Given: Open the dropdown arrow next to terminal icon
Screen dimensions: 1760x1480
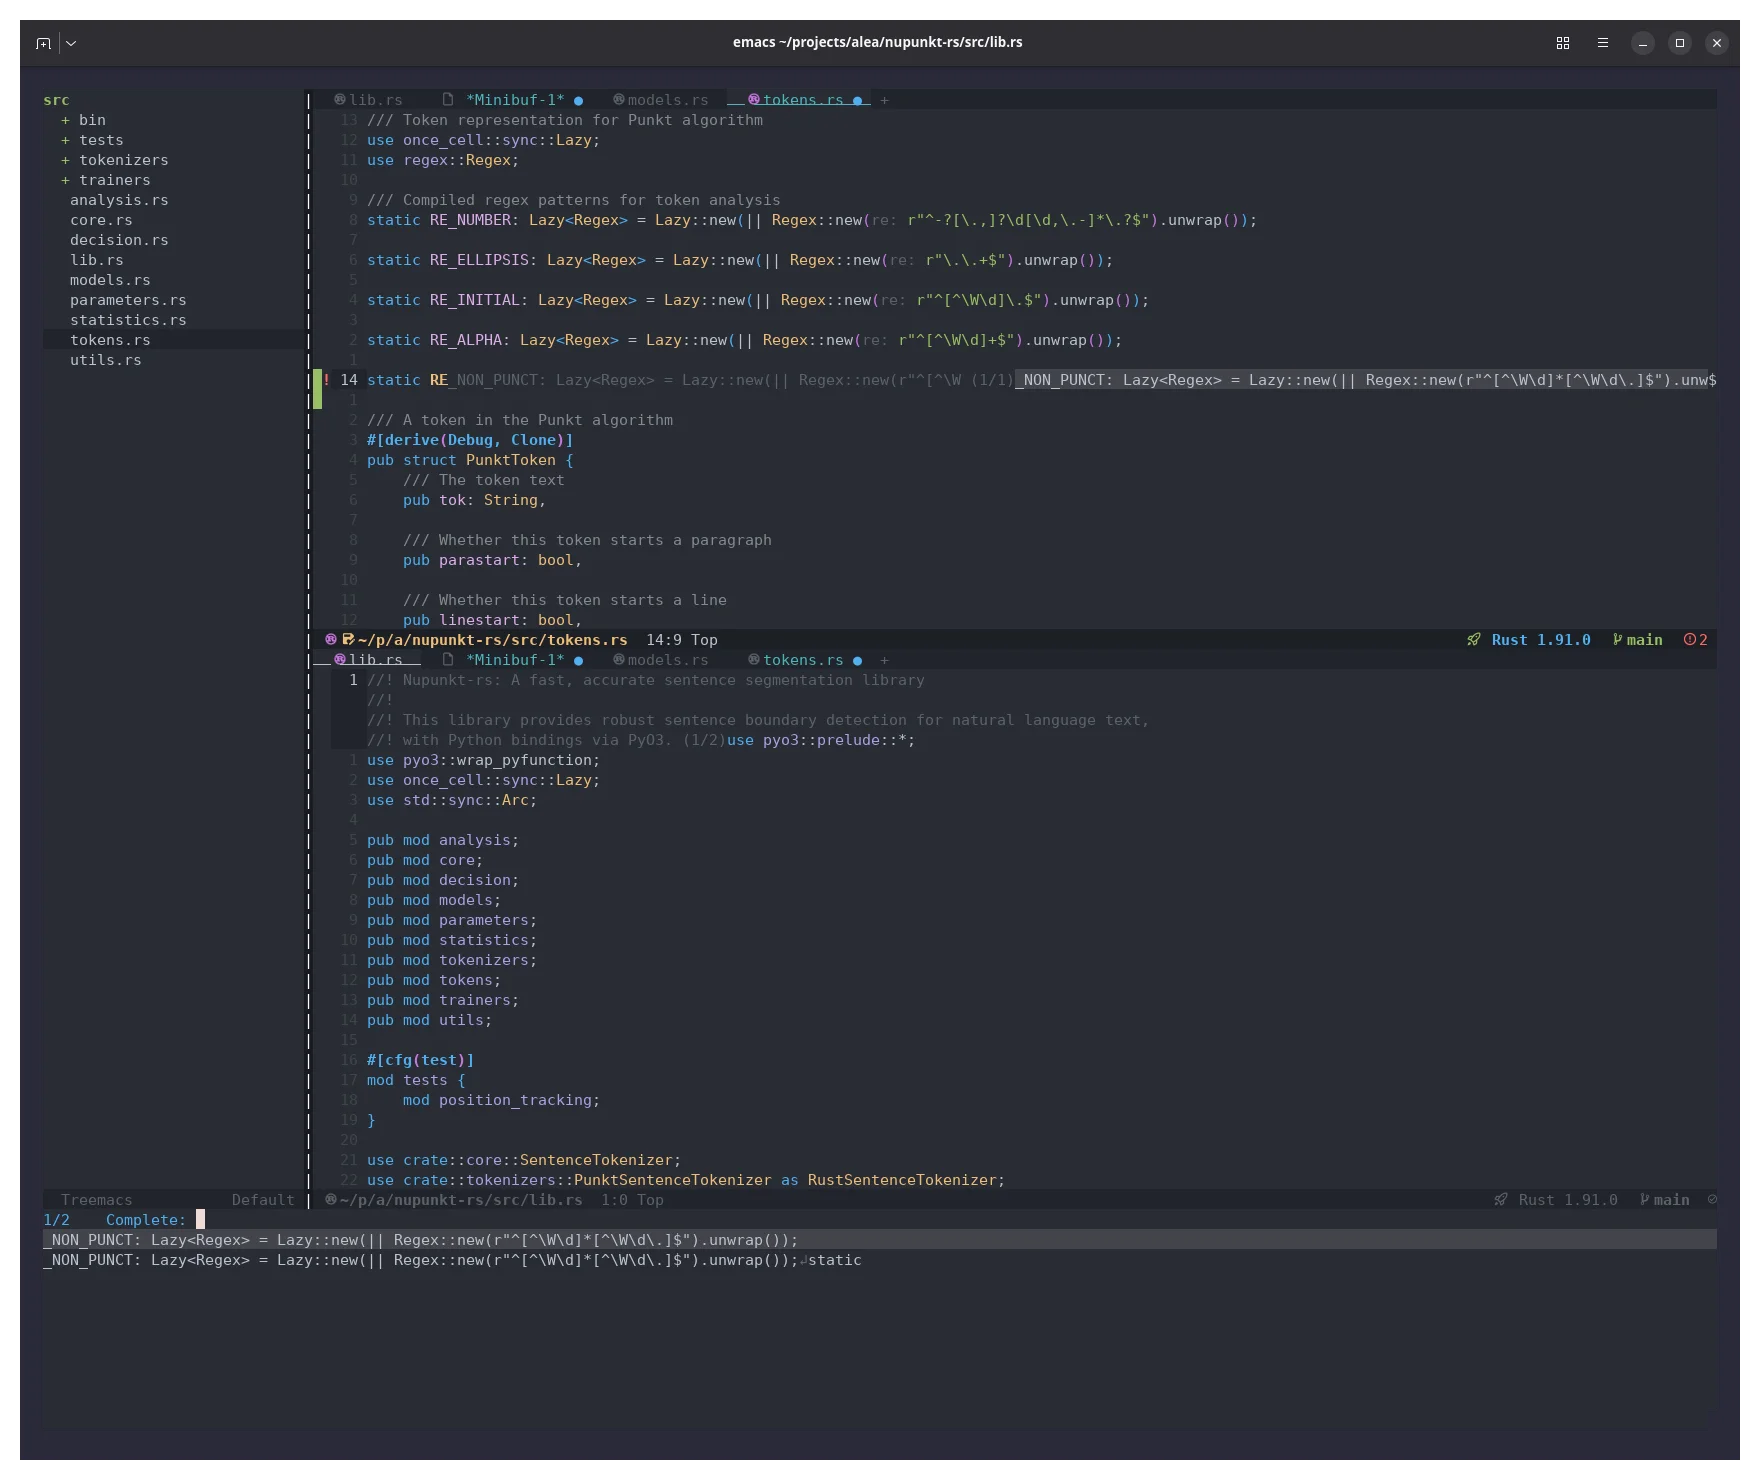Looking at the screenshot, I should coord(71,43).
